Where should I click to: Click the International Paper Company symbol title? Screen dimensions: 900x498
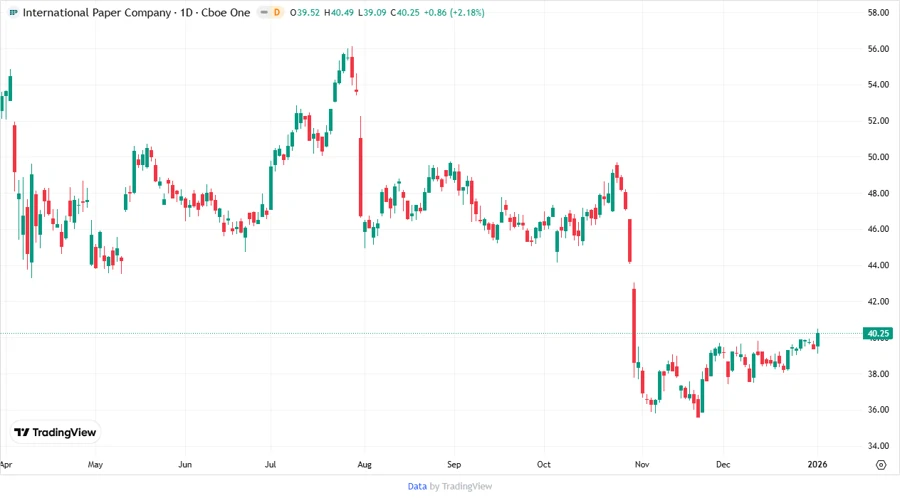tap(97, 13)
